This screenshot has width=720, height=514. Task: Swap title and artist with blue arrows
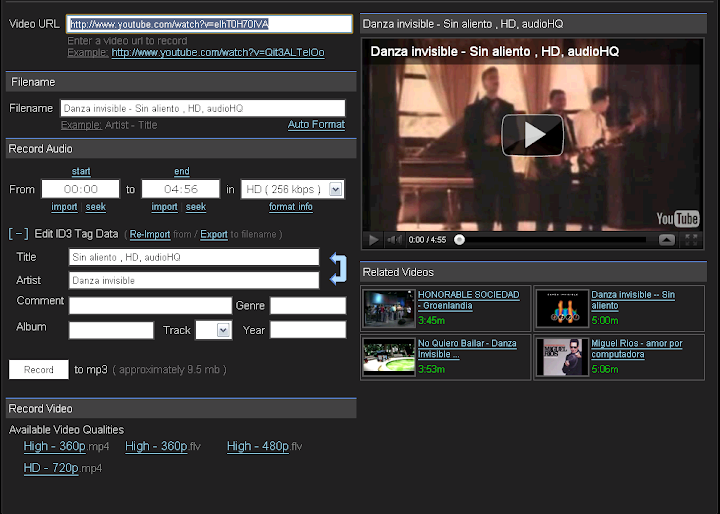[338, 269]
